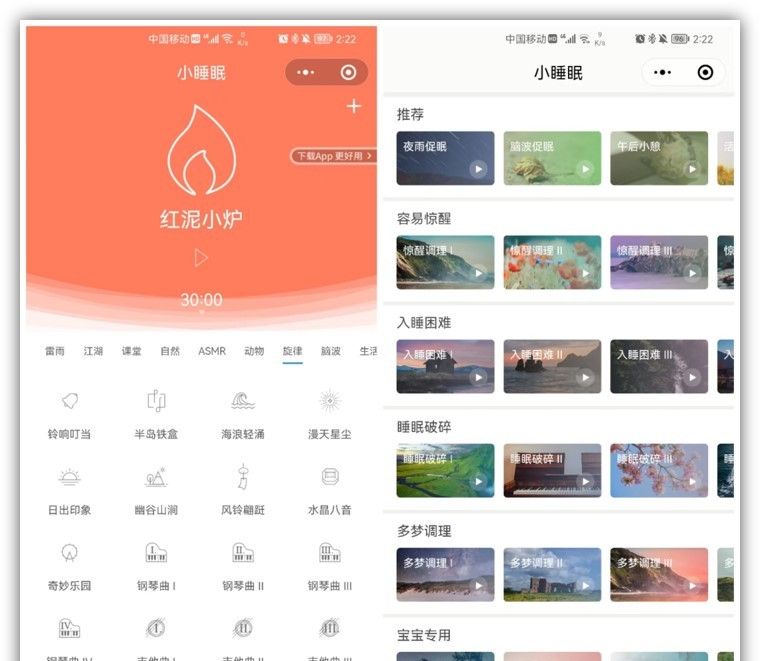Select the guitar II round icon

tap(243, 628)
